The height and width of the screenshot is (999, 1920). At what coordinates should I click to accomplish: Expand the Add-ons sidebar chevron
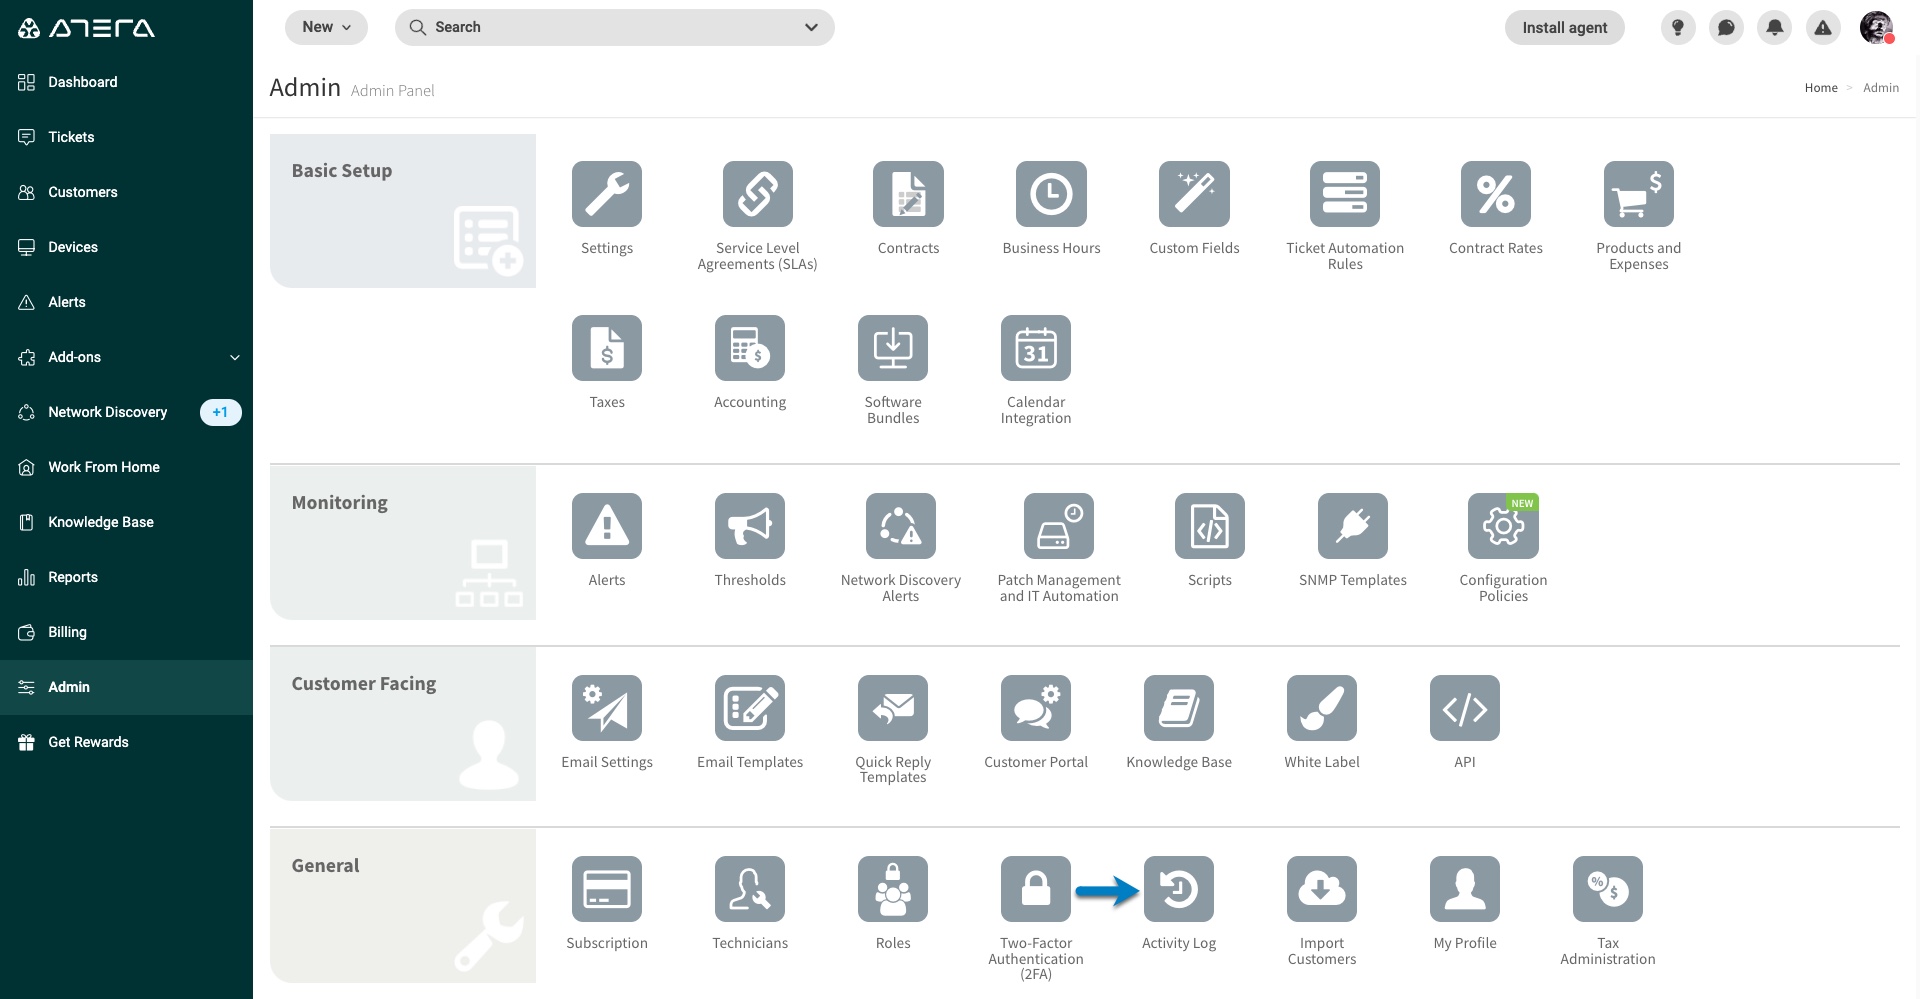click(235, 357)
